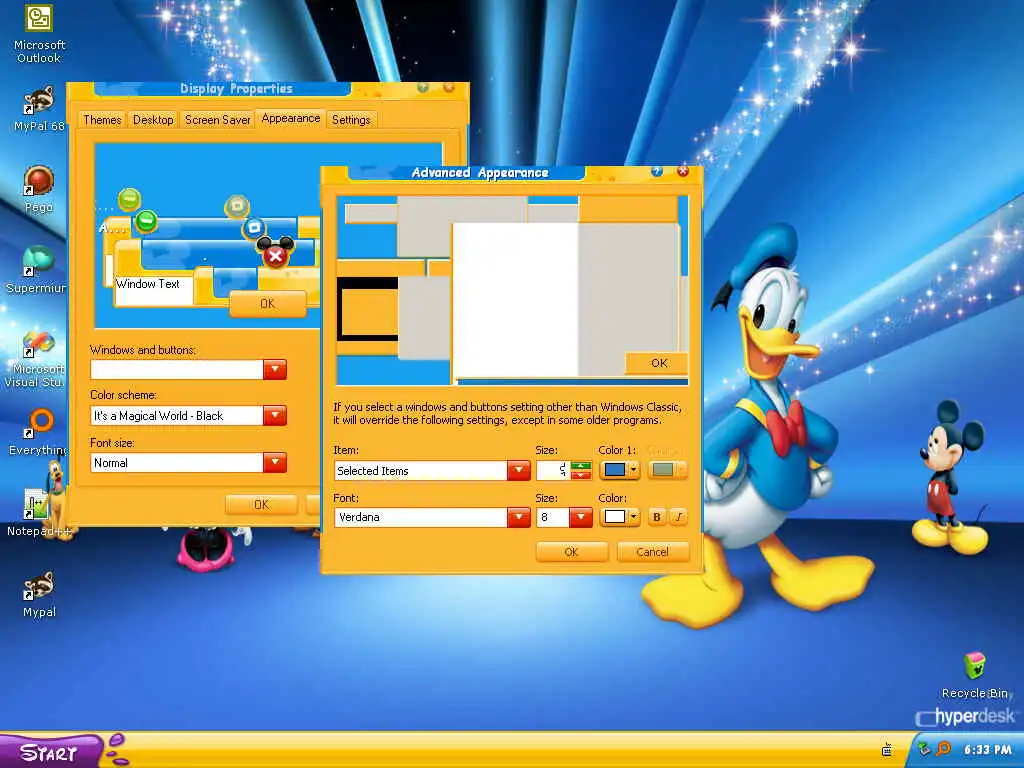The height and width of the screenshot is (768, 1024).
Task: Click OK button in Display Properties preview
Action: coord(267,304)
